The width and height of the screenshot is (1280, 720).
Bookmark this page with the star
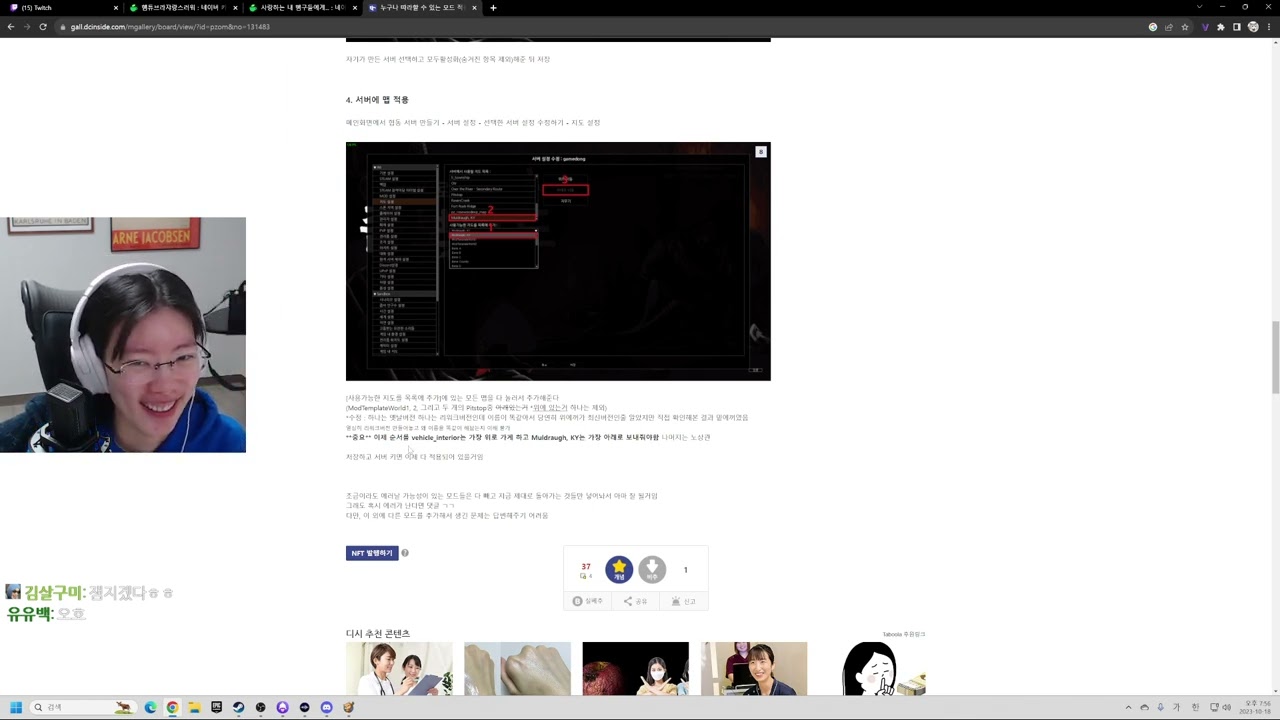click(1185, 27)
